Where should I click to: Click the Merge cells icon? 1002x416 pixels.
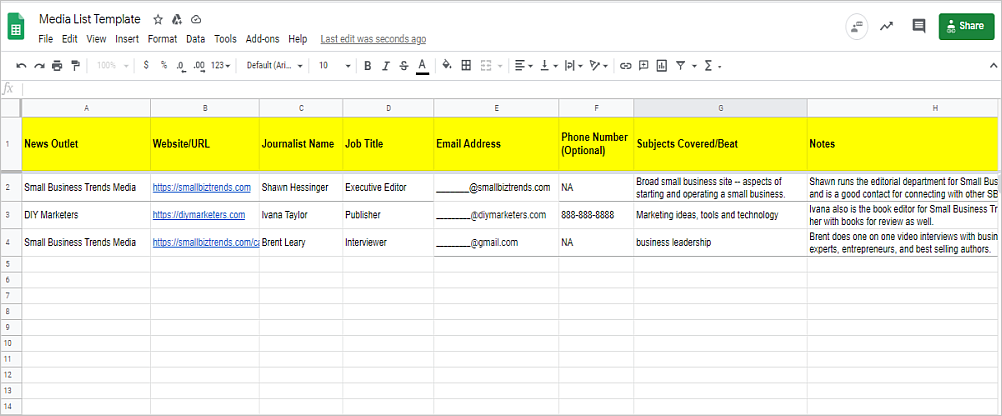click(486, 65)
